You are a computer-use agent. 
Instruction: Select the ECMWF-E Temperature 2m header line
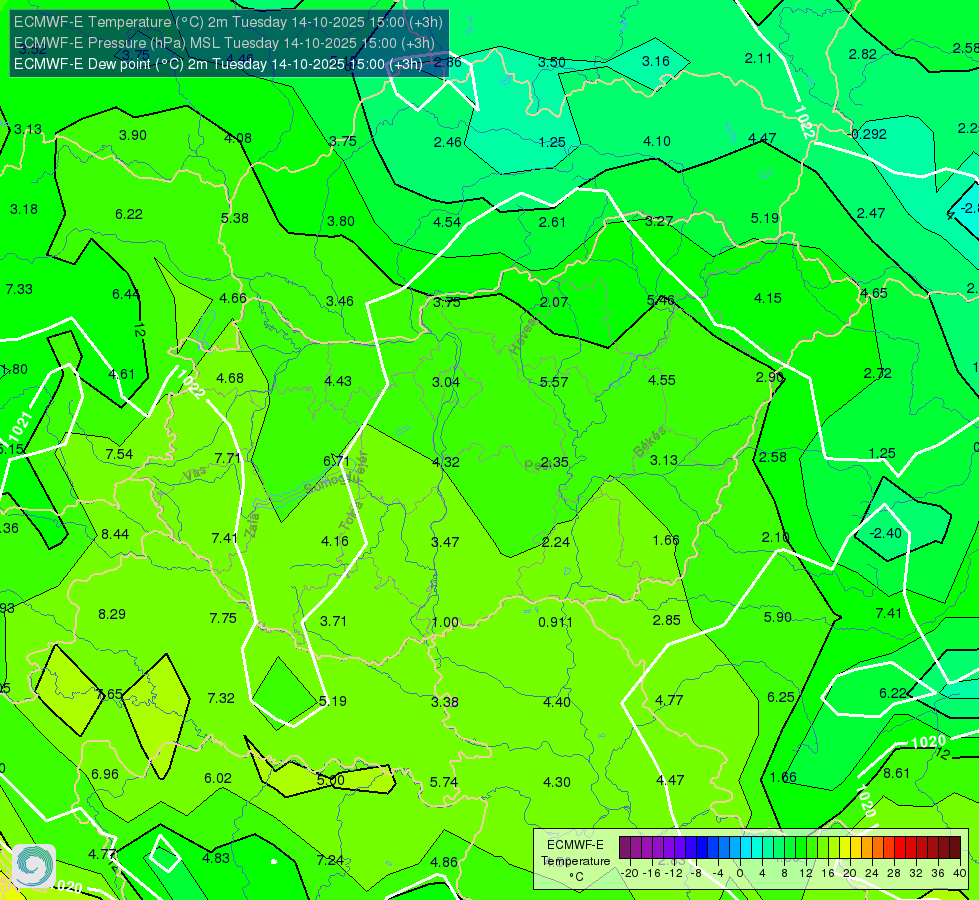tap(228, 22)
